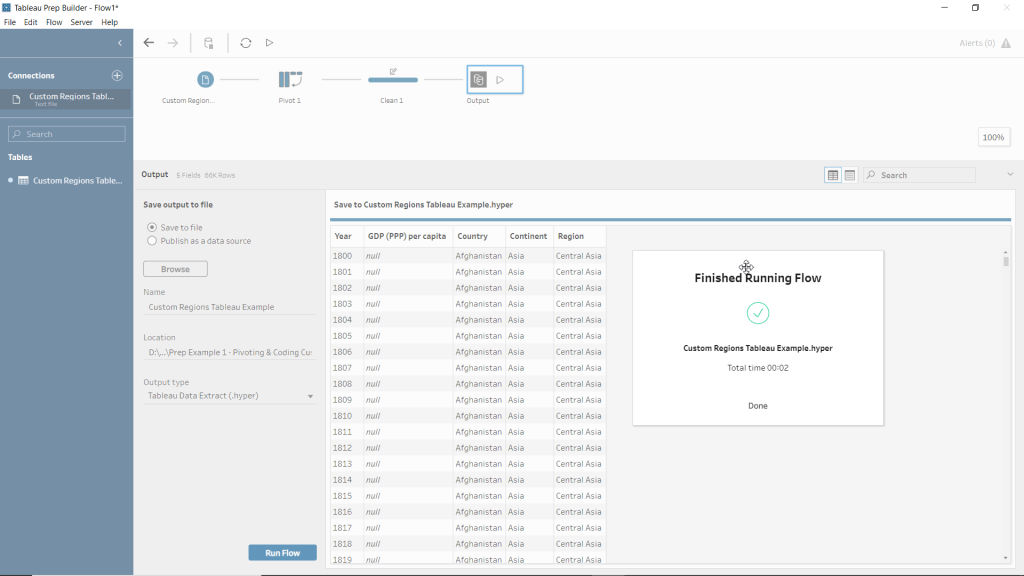The image size is (1024, 576).
Task: Select the Custom Regions input step icon
Action: coord(205,80)
